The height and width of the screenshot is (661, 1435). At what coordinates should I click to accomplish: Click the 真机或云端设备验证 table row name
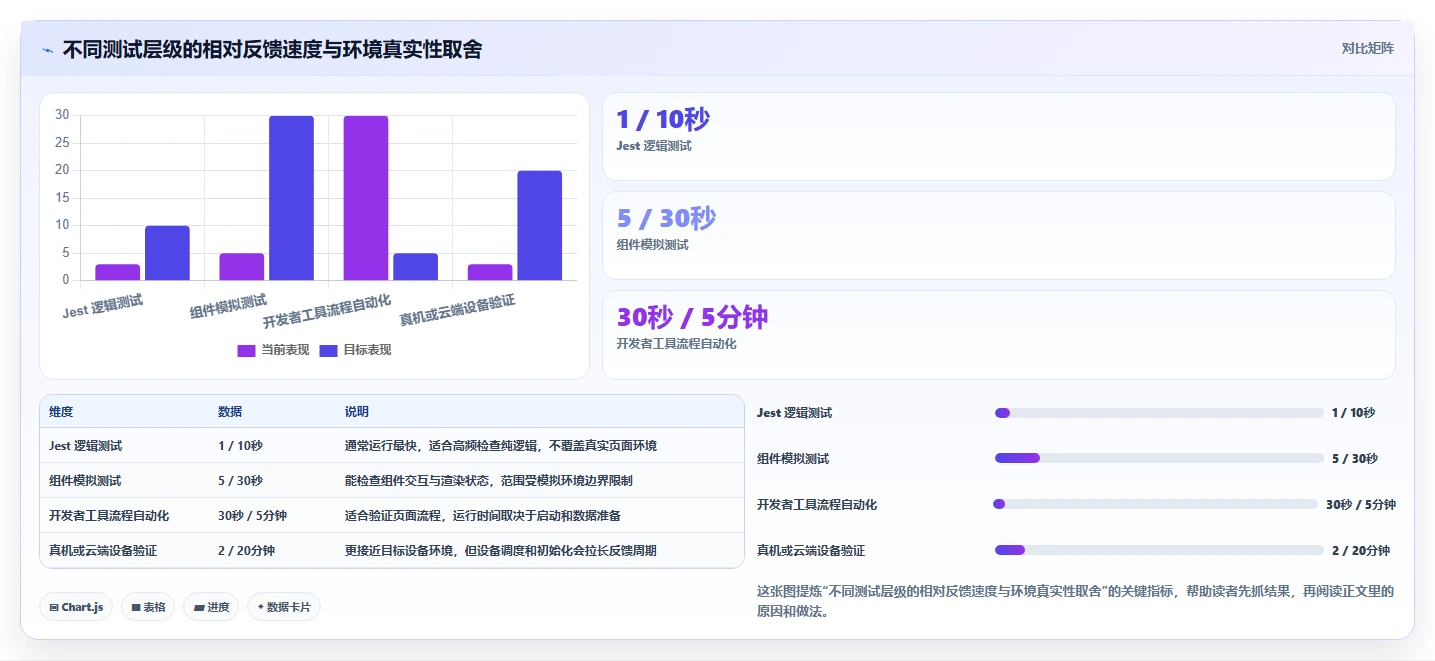pos(103,551)
